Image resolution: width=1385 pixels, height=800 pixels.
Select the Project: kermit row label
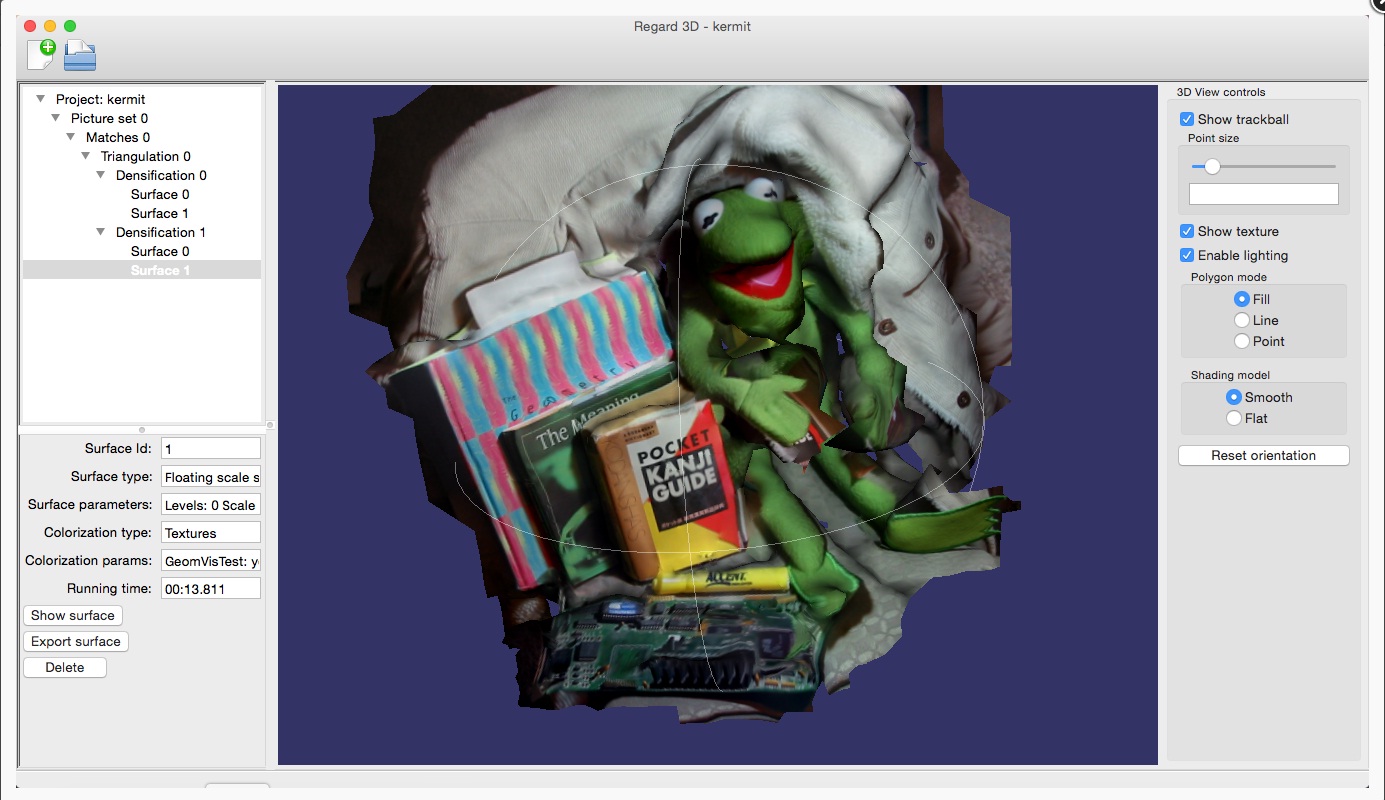tap(101, 99)
